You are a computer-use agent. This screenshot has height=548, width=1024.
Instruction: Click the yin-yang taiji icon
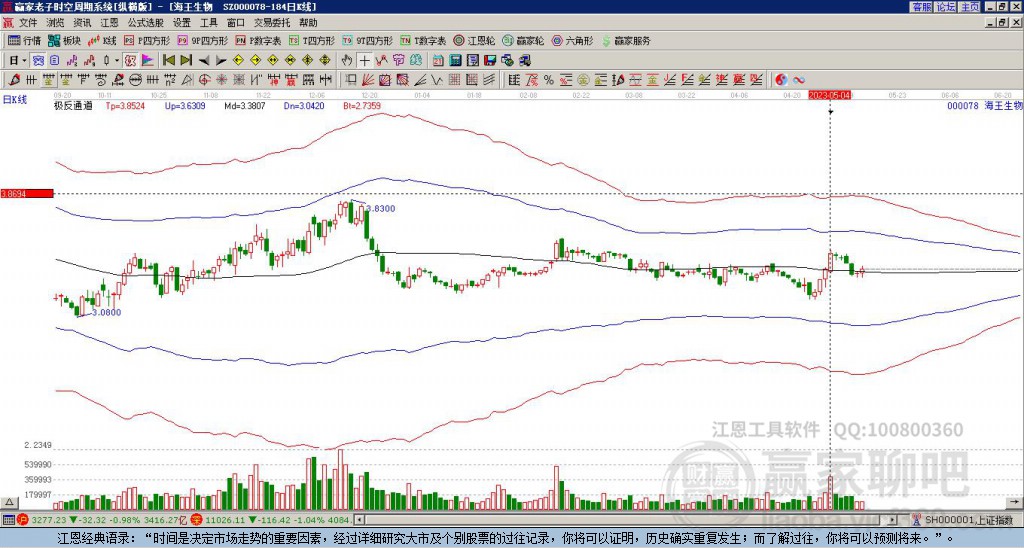[x=781, y=80]
